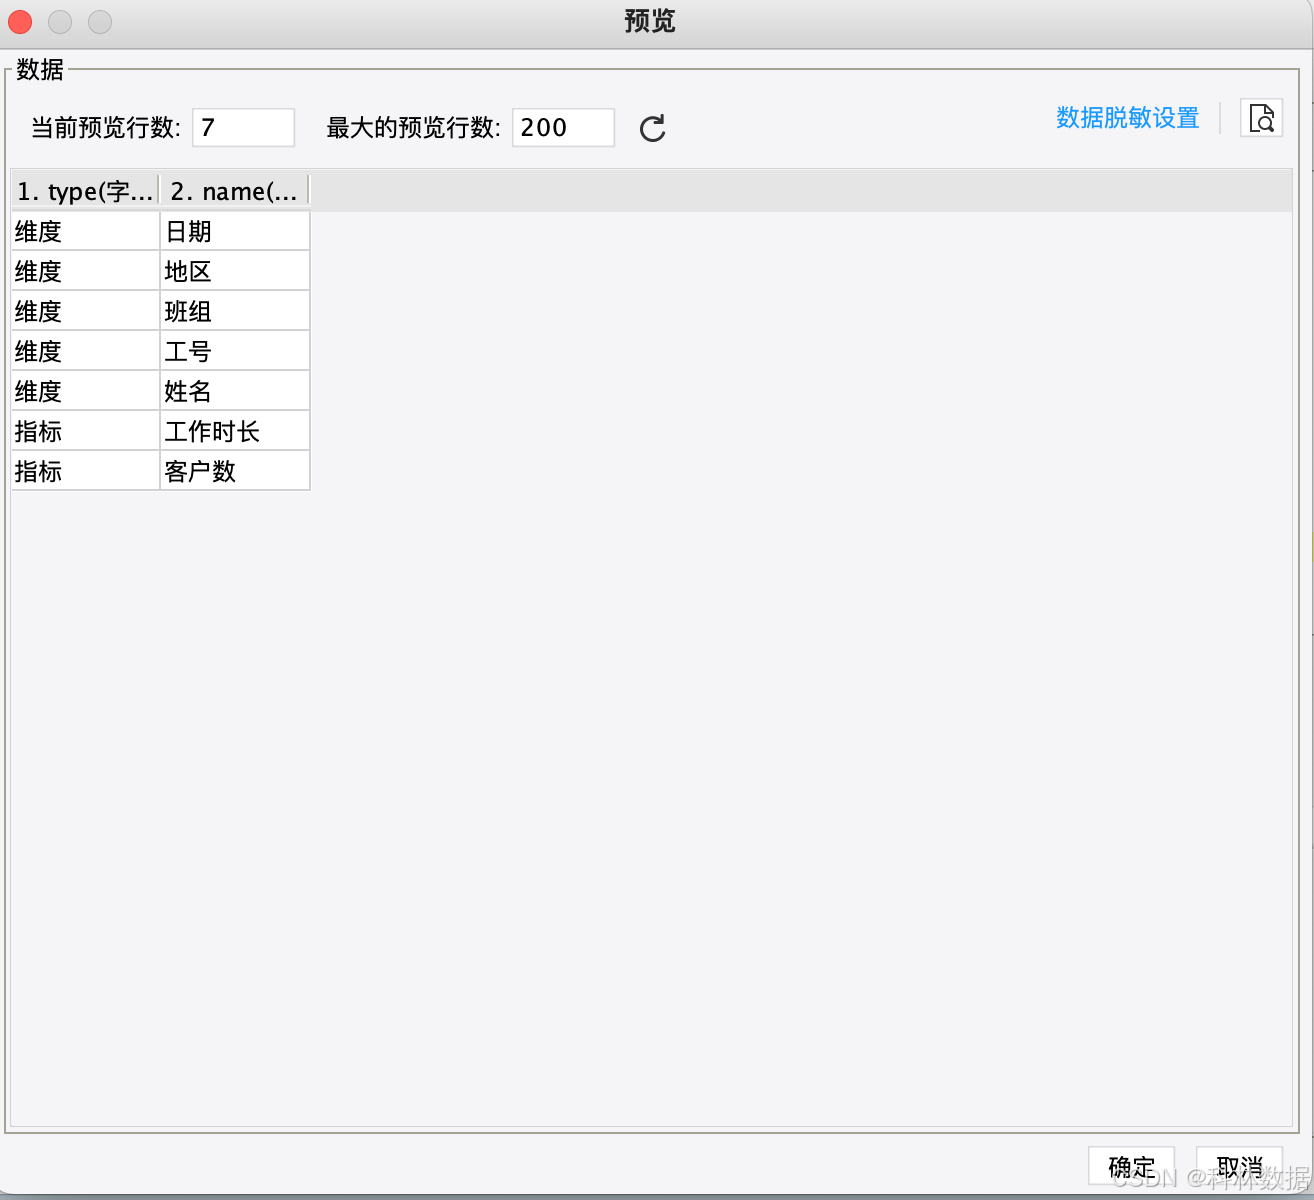This screenshot has width=1314, height=1200.
Task: Select the 1. type column header
Action: (x=86, y=191)
